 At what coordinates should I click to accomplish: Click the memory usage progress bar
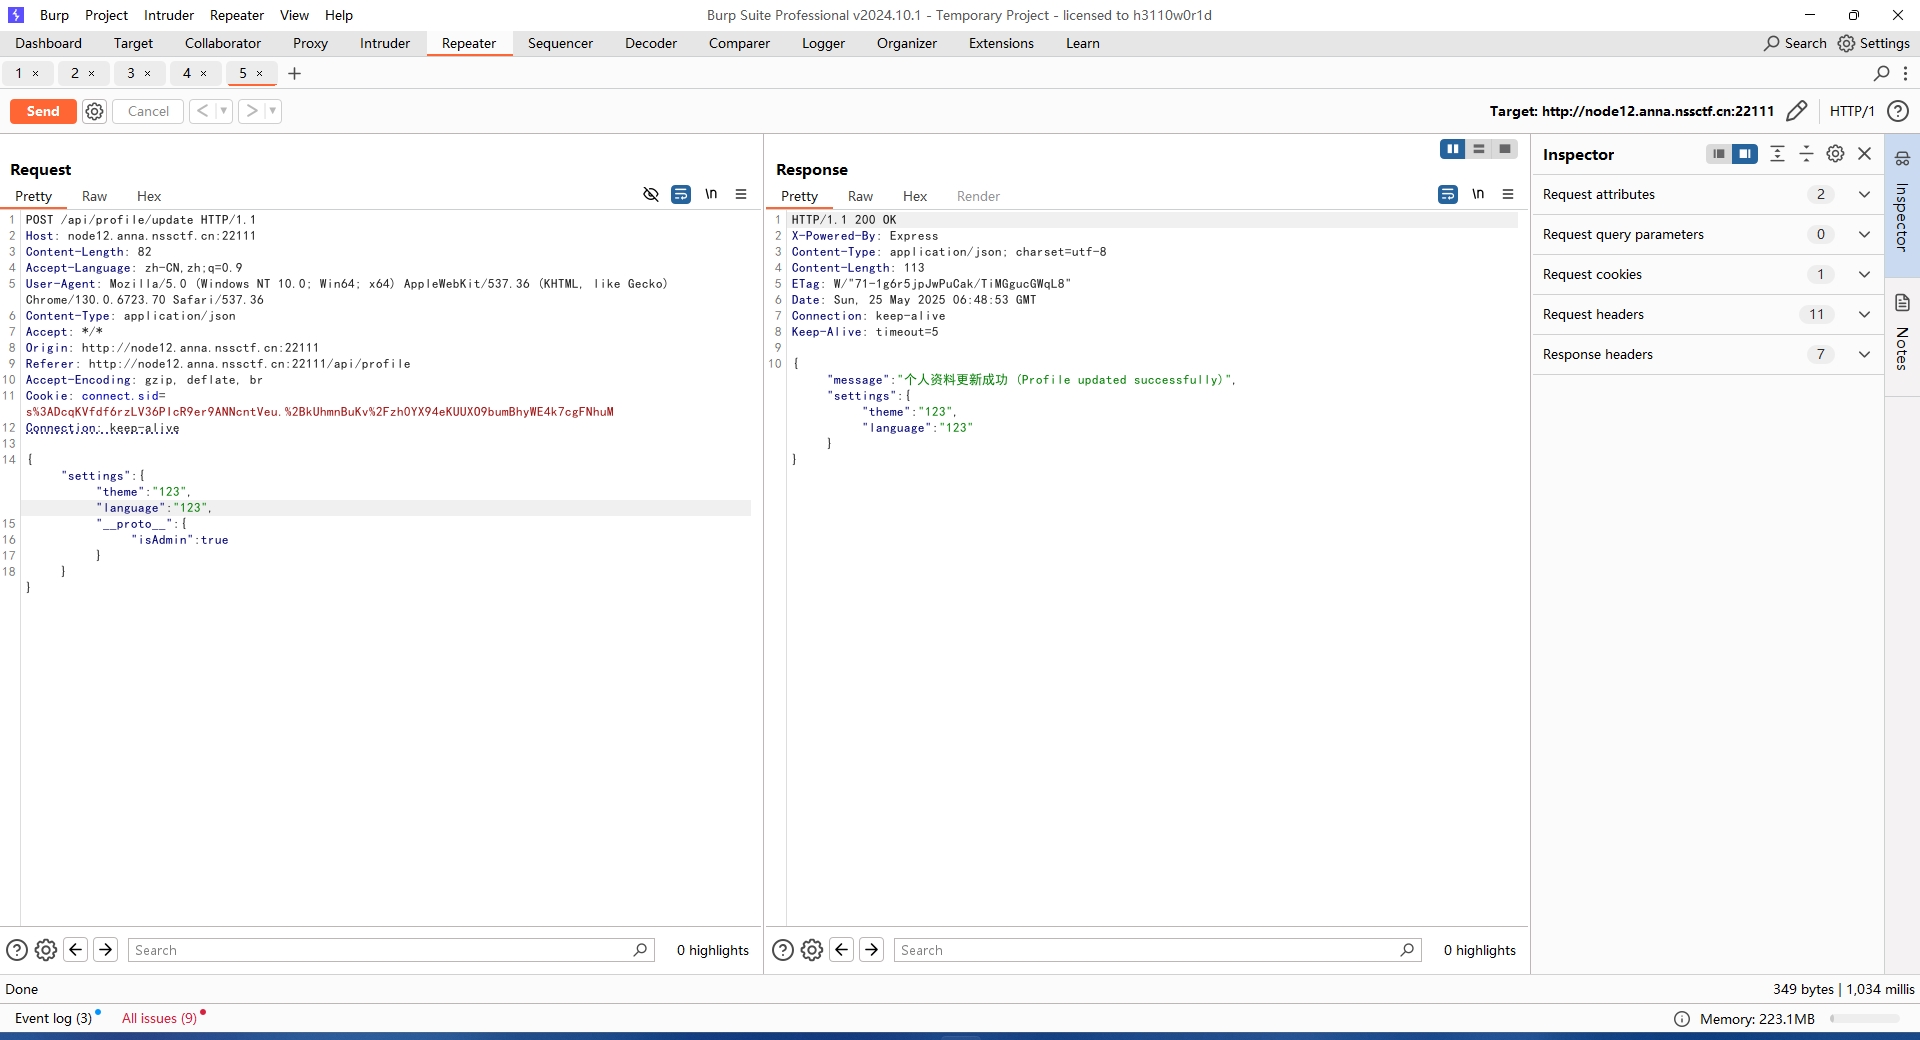[x=1865, y=1019]
